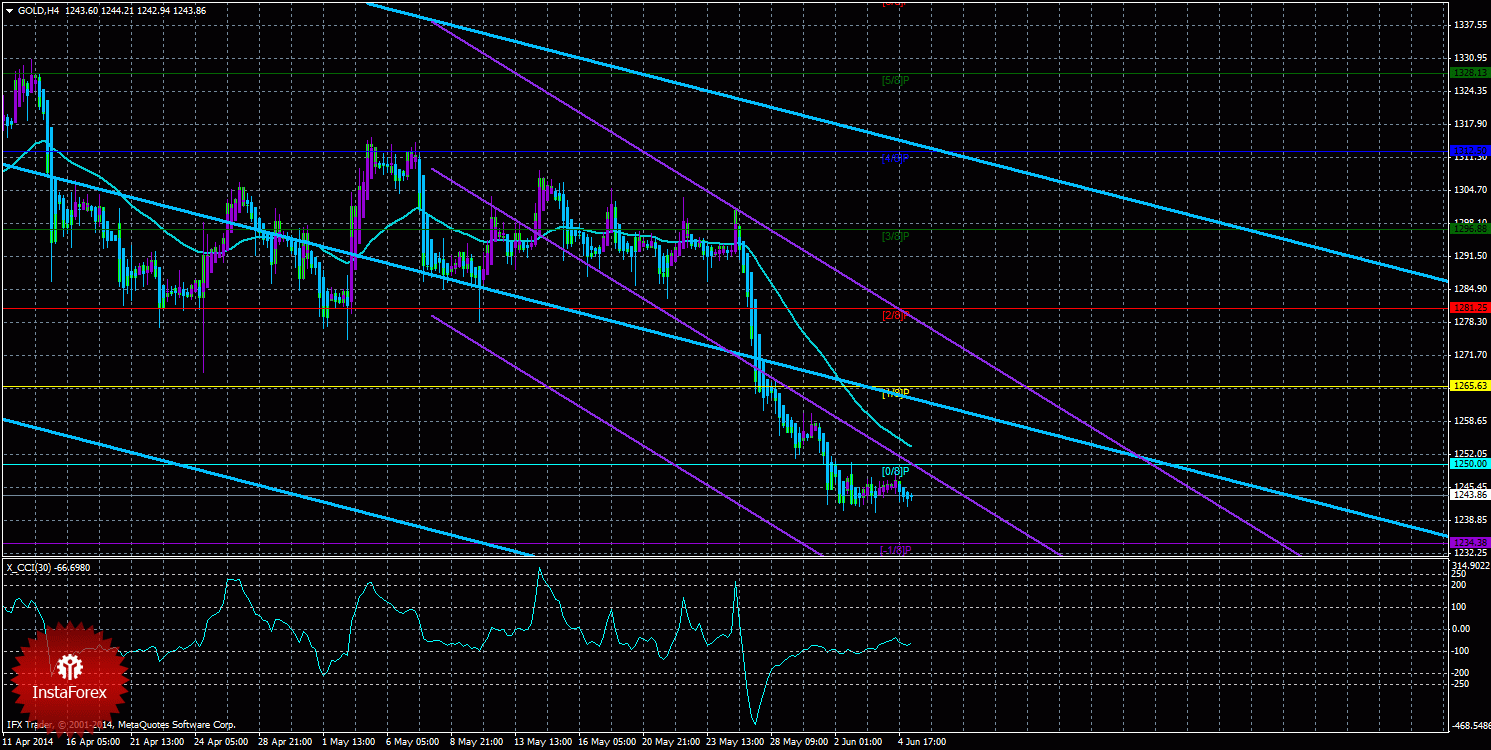1491x750 pixels.
Task: Click the 11 Apr 2014 date label
Action: tap(28, 743)
